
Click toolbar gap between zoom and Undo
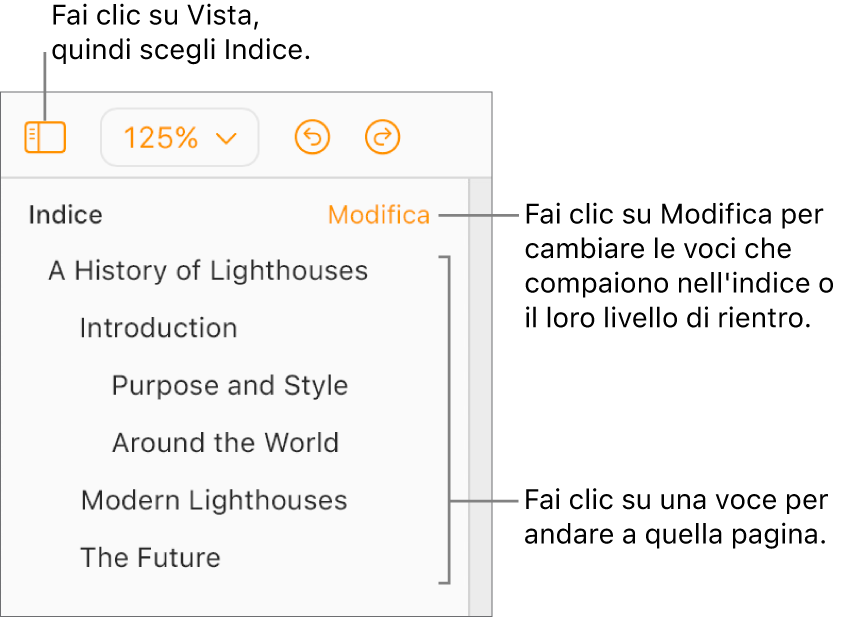click(277, 138)
